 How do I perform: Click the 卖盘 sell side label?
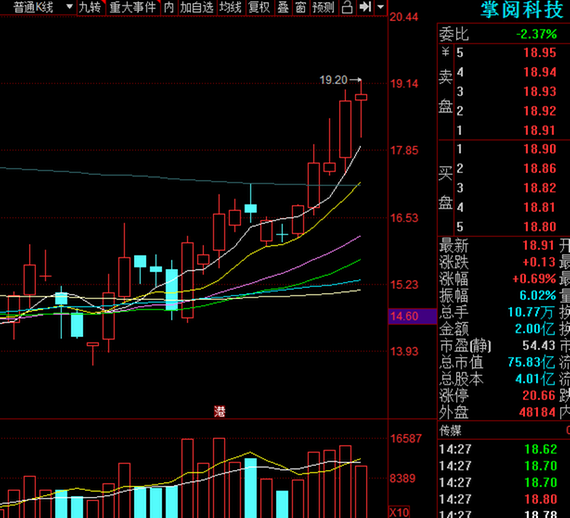pos(445,92)
